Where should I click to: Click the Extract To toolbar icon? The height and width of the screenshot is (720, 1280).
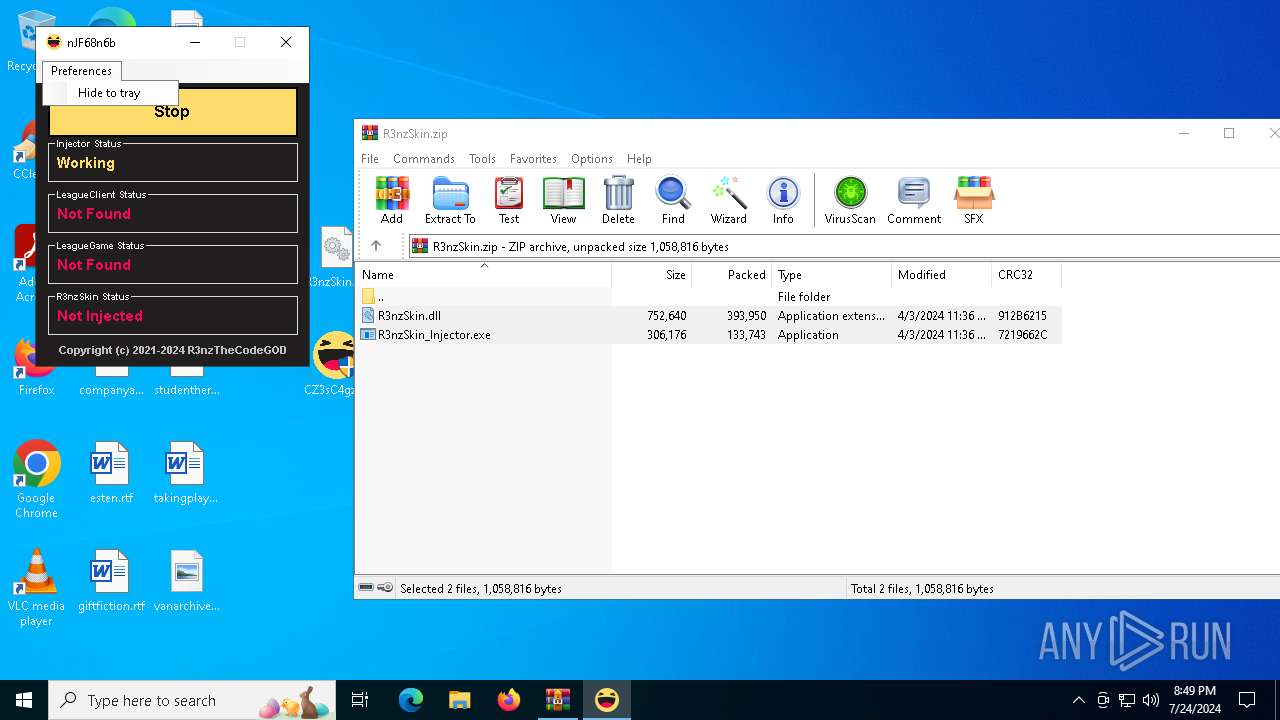point(450,200)
